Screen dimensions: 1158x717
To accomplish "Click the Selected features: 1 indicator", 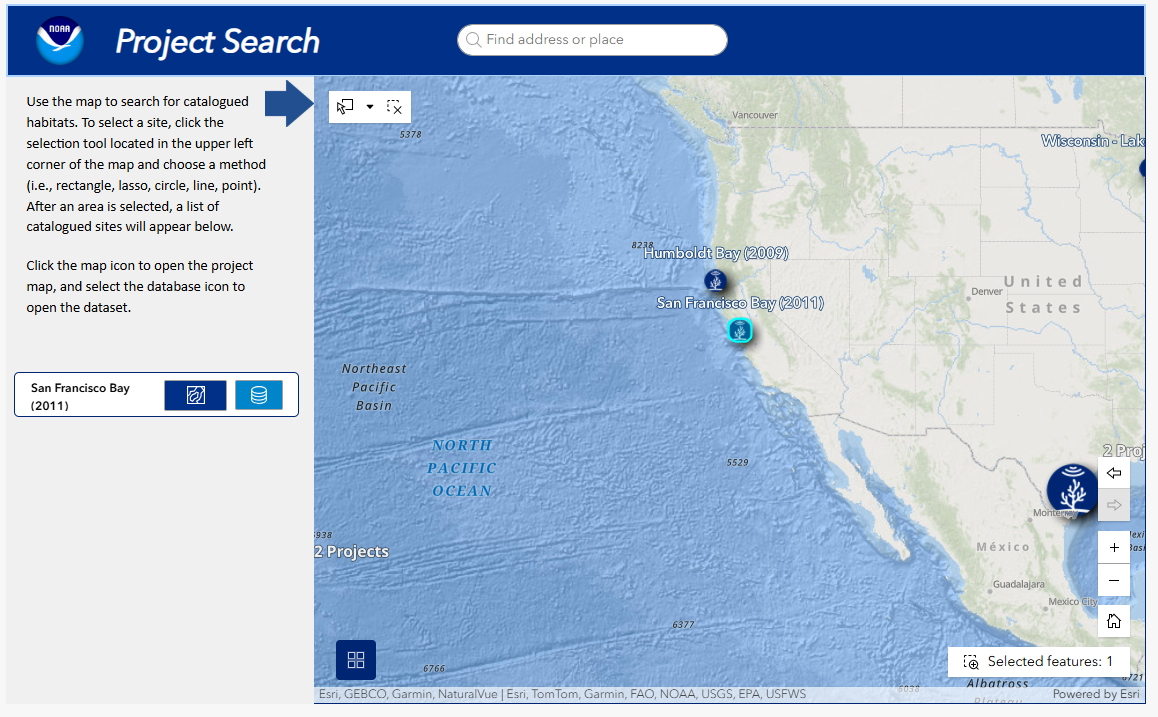I will point(1039,662).
